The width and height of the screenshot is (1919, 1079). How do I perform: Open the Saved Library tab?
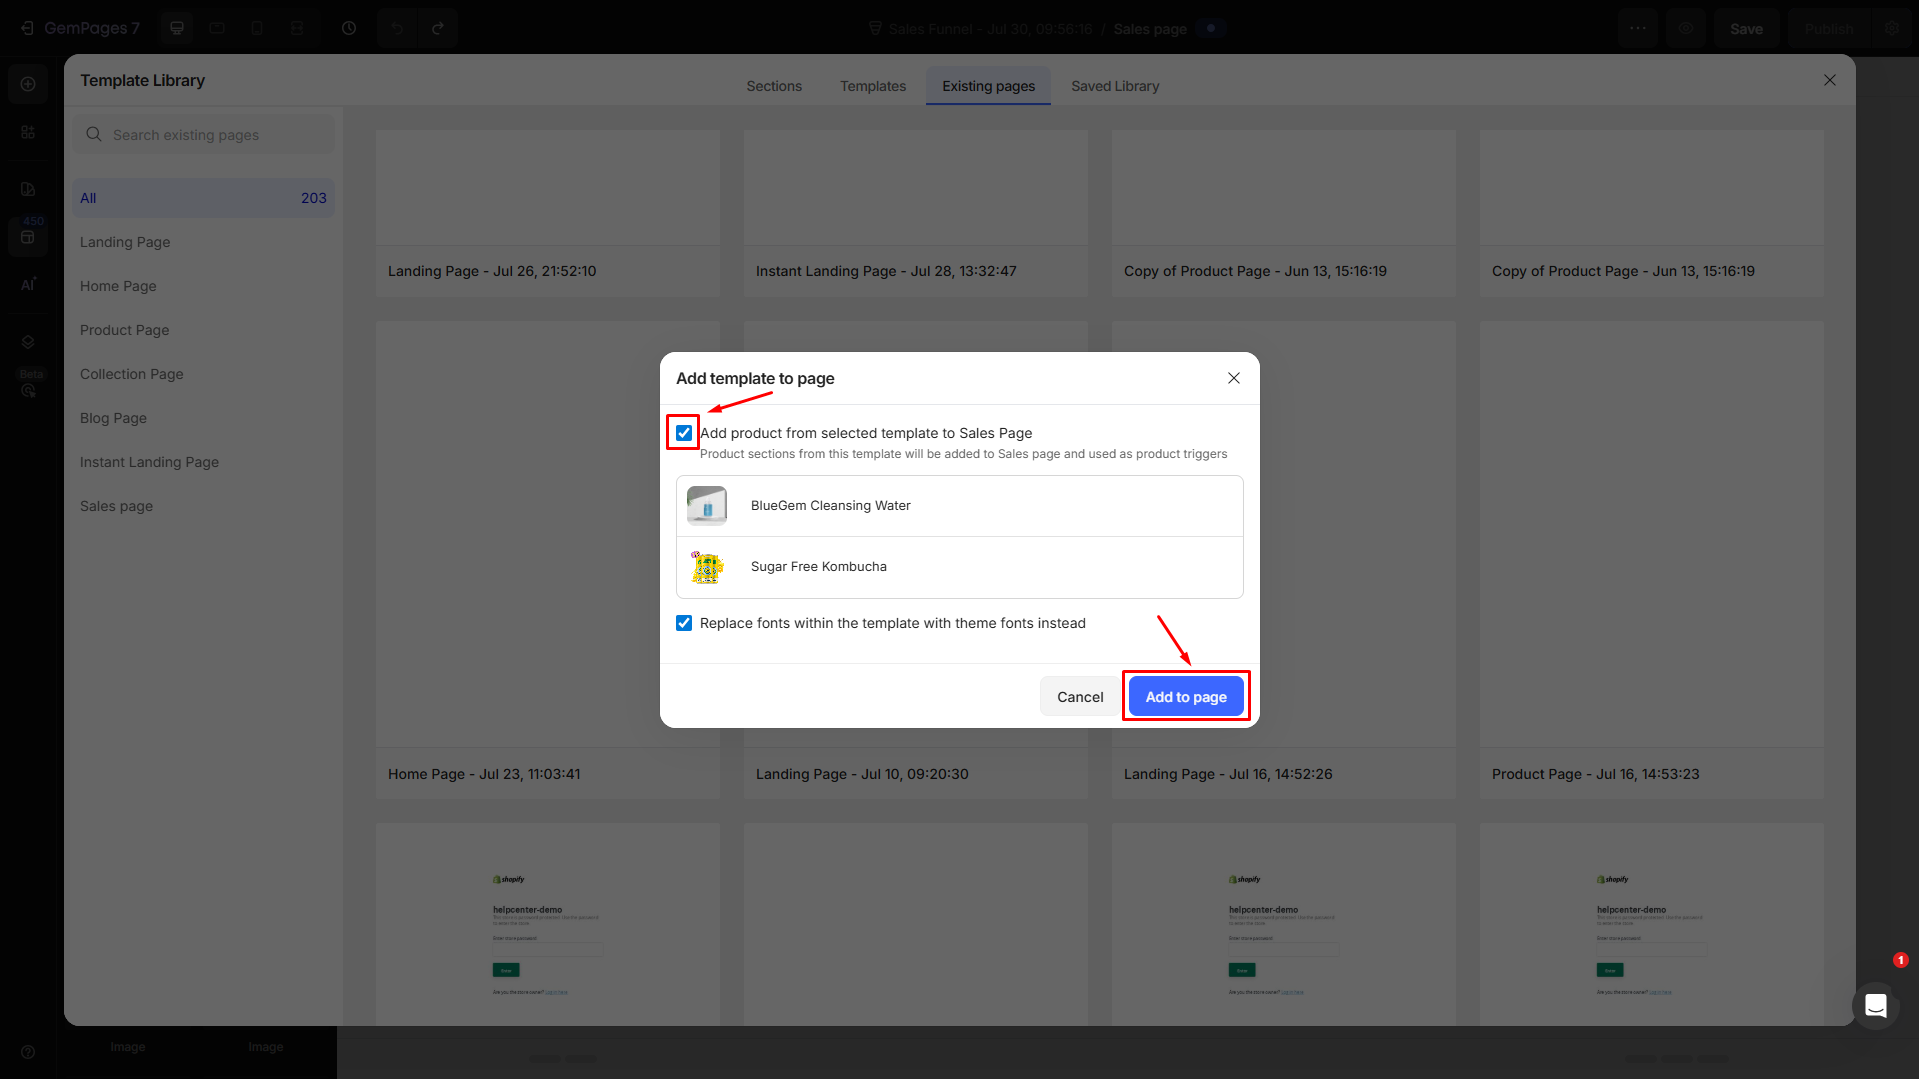pos(1115,86)
